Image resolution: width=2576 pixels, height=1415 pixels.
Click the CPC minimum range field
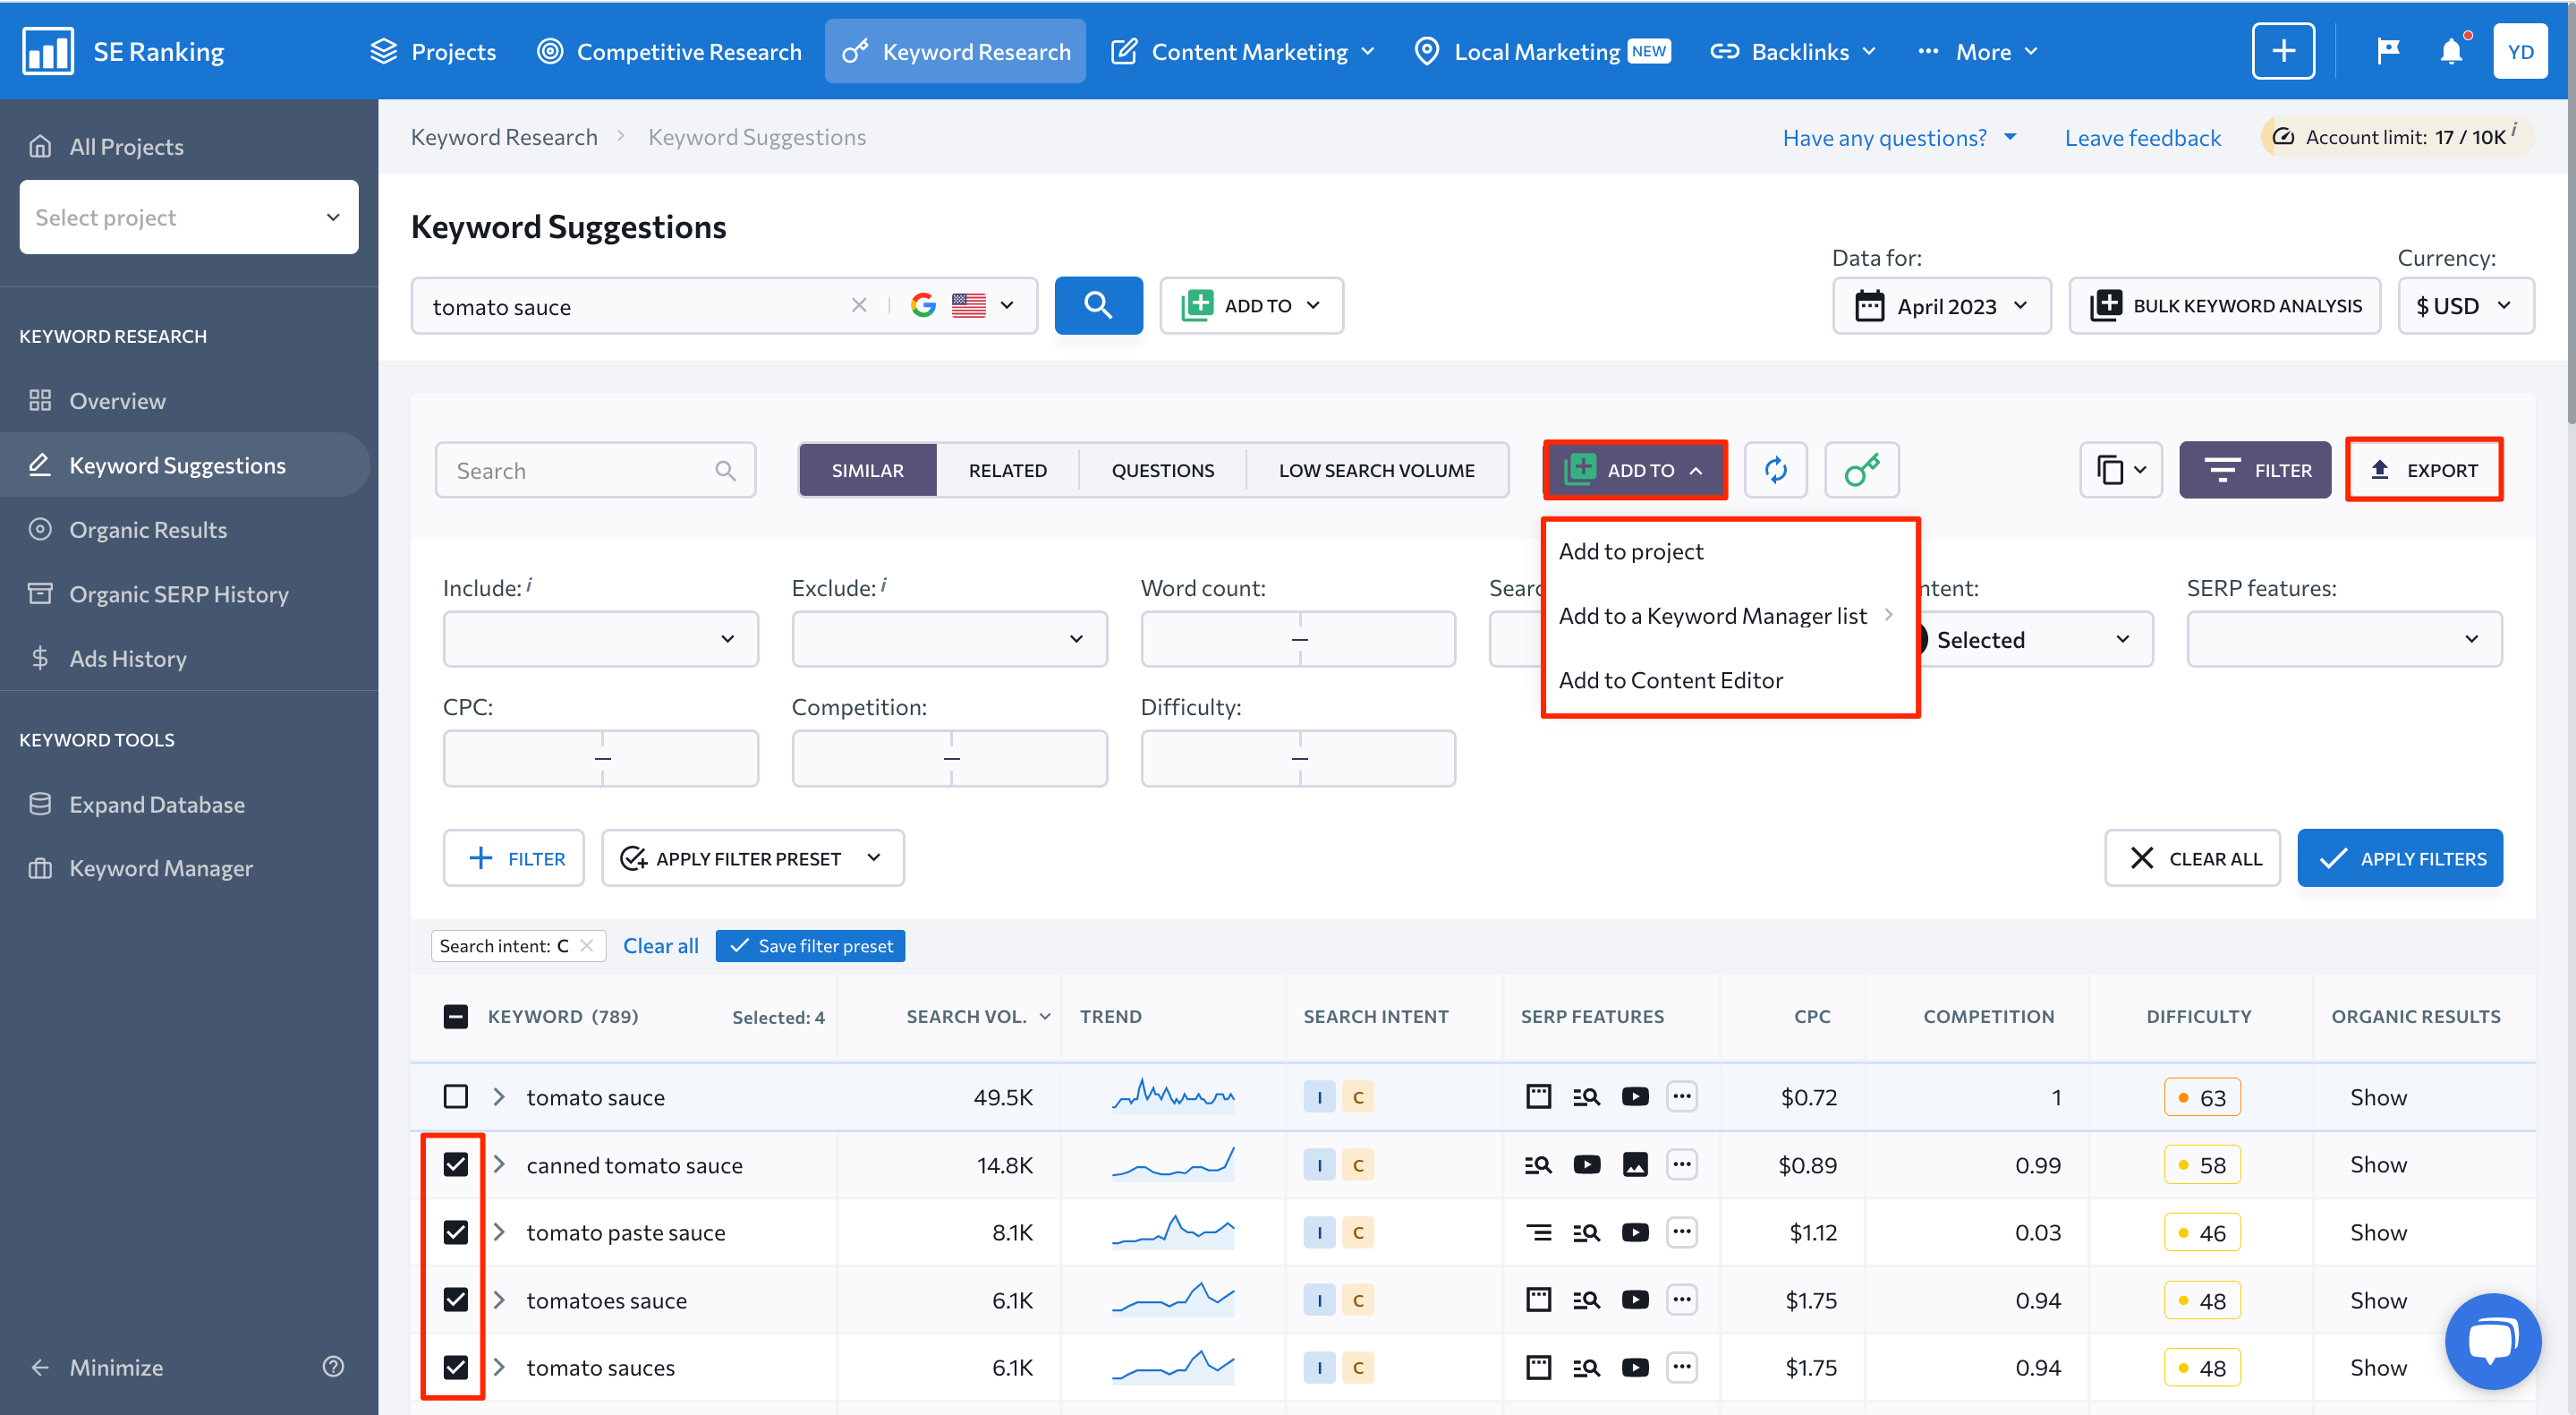(x=523, y=758)
